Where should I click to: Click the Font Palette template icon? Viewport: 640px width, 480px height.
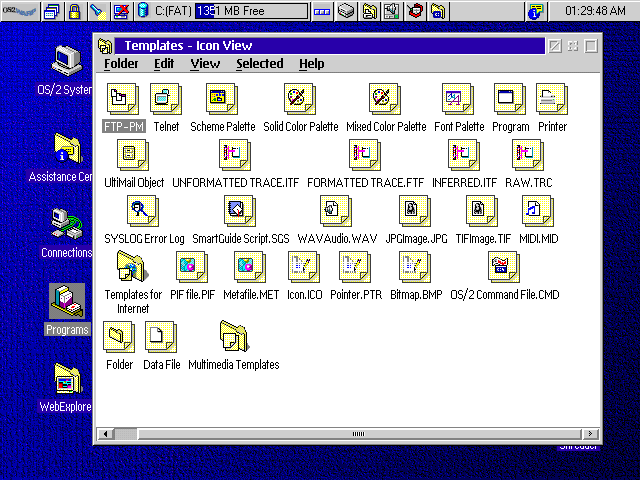[458, 99]
